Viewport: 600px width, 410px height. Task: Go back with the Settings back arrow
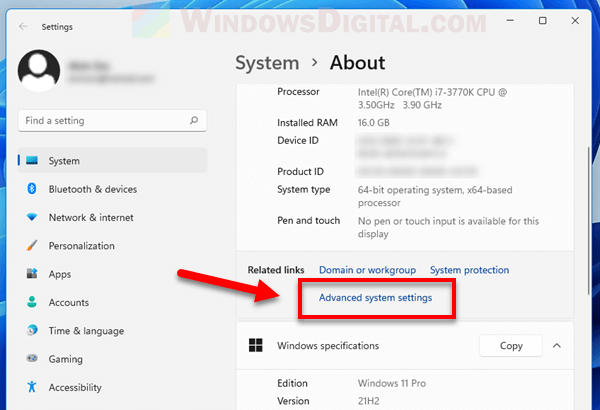pyautogui.click(x=23, y=26)
